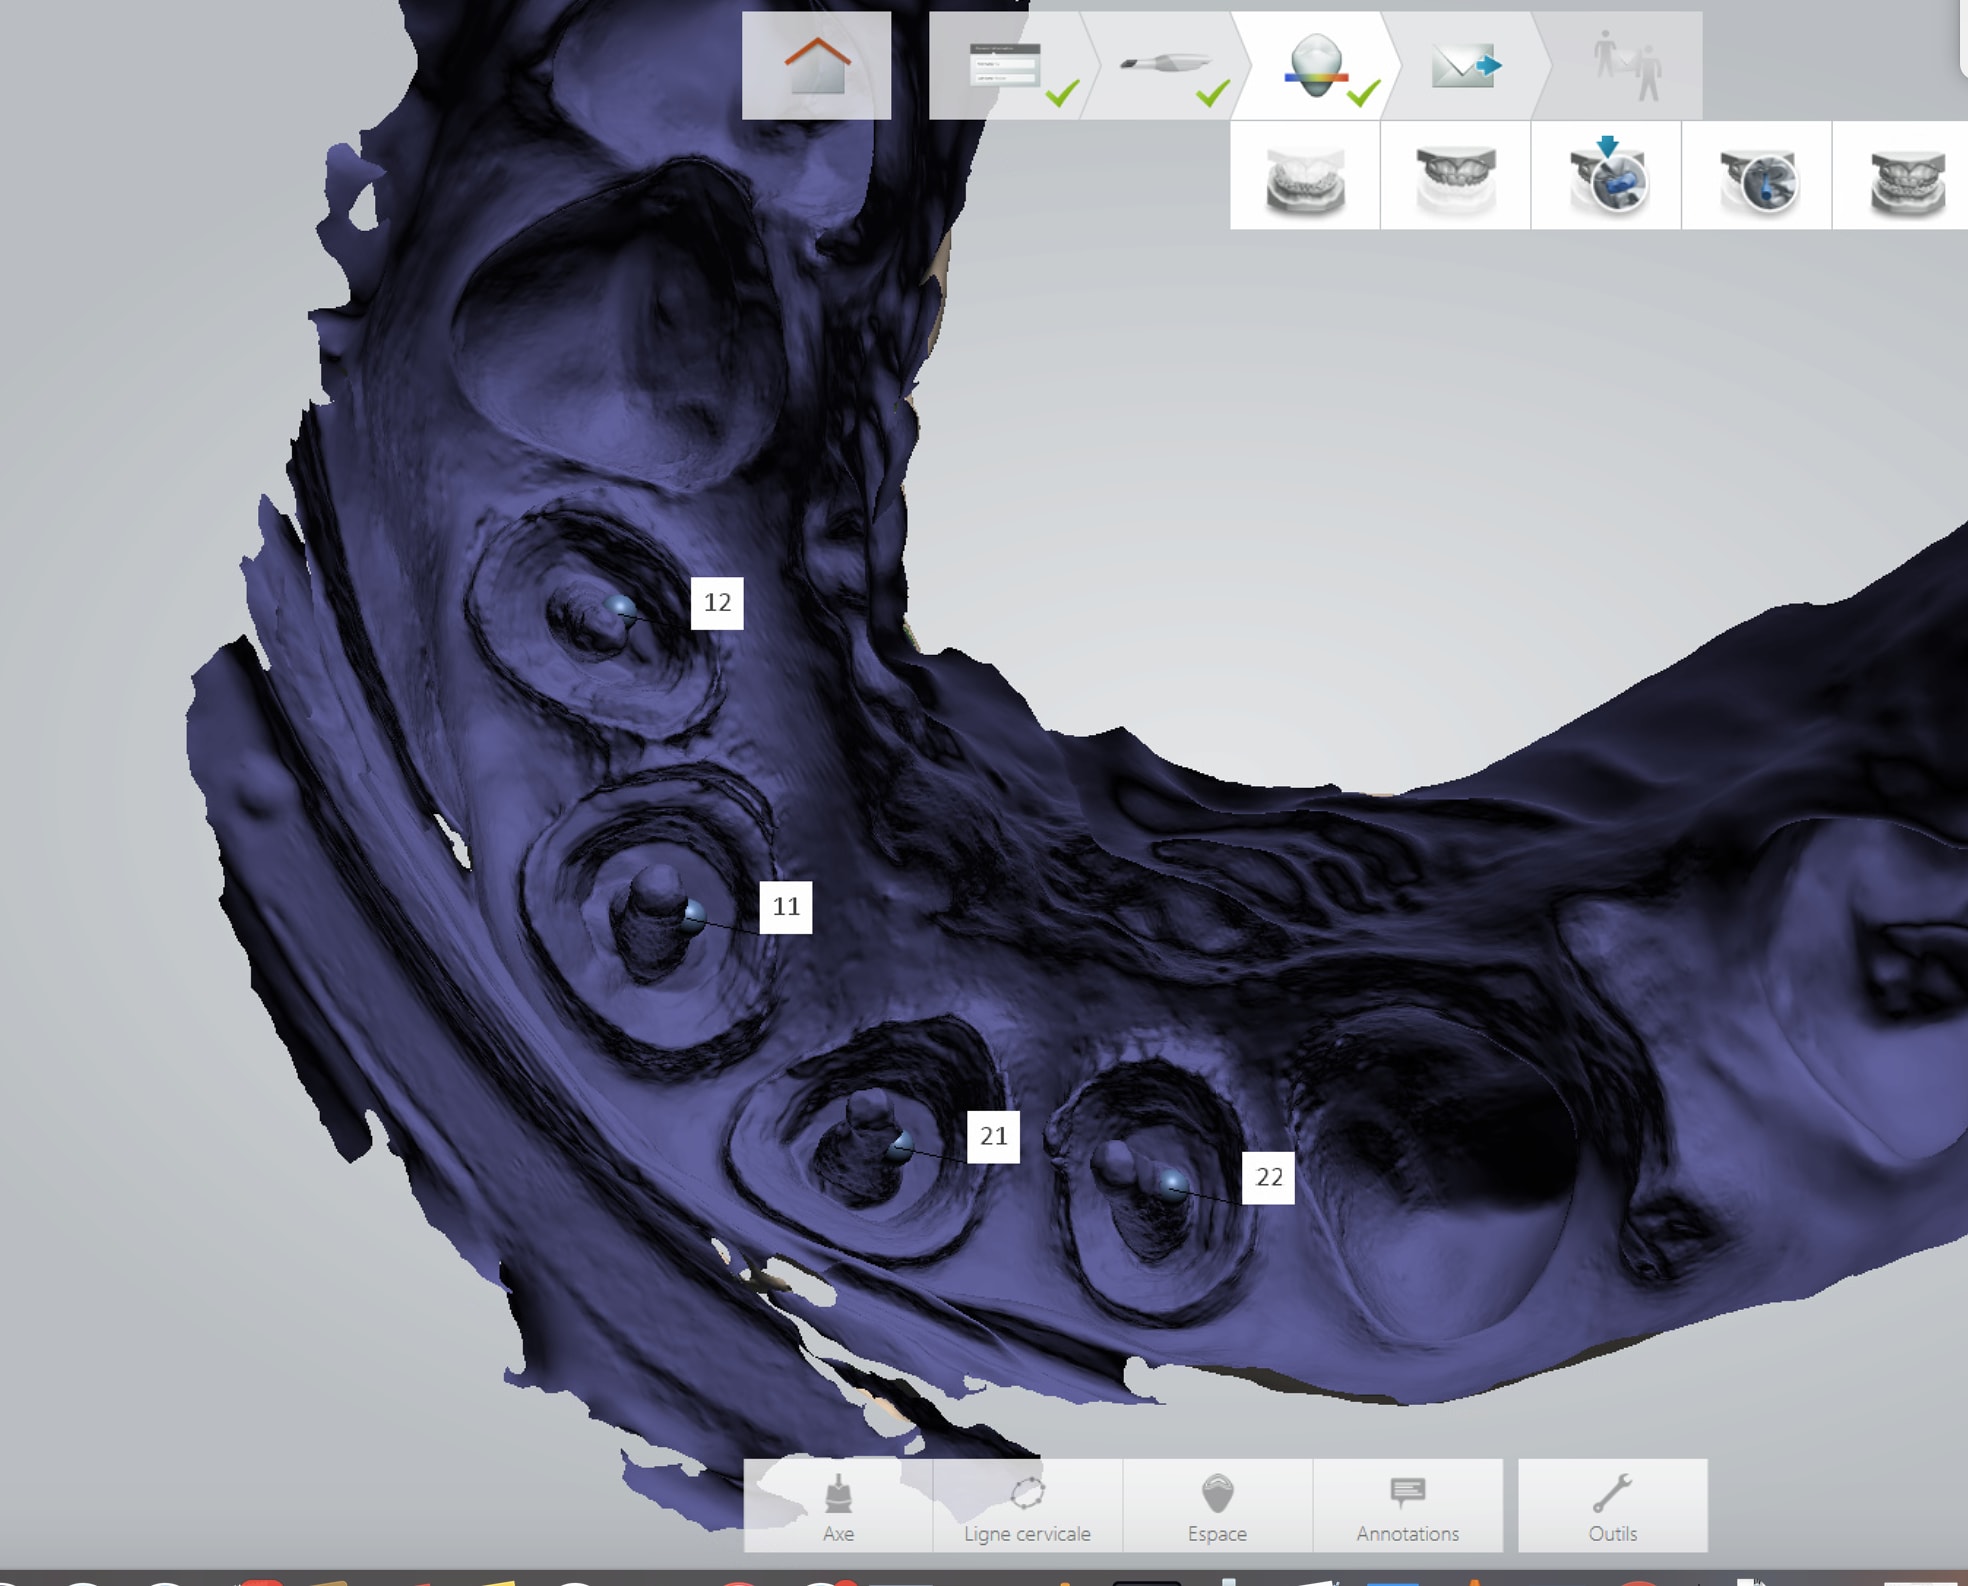Switch to the intraoral scanner step
This screenshot has height=1586, width=1968.
tap(1164, 66)
